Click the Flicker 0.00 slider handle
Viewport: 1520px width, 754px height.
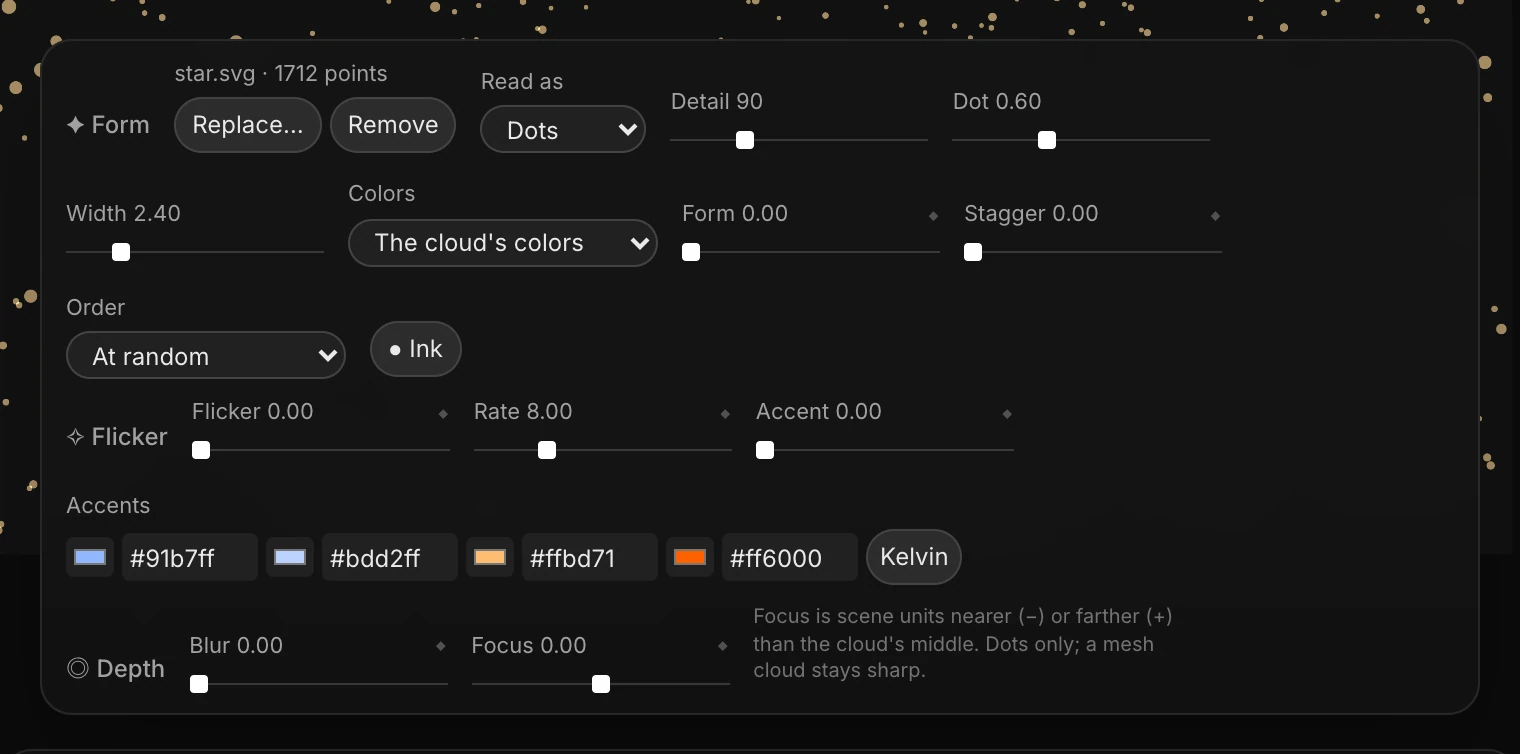201,450
